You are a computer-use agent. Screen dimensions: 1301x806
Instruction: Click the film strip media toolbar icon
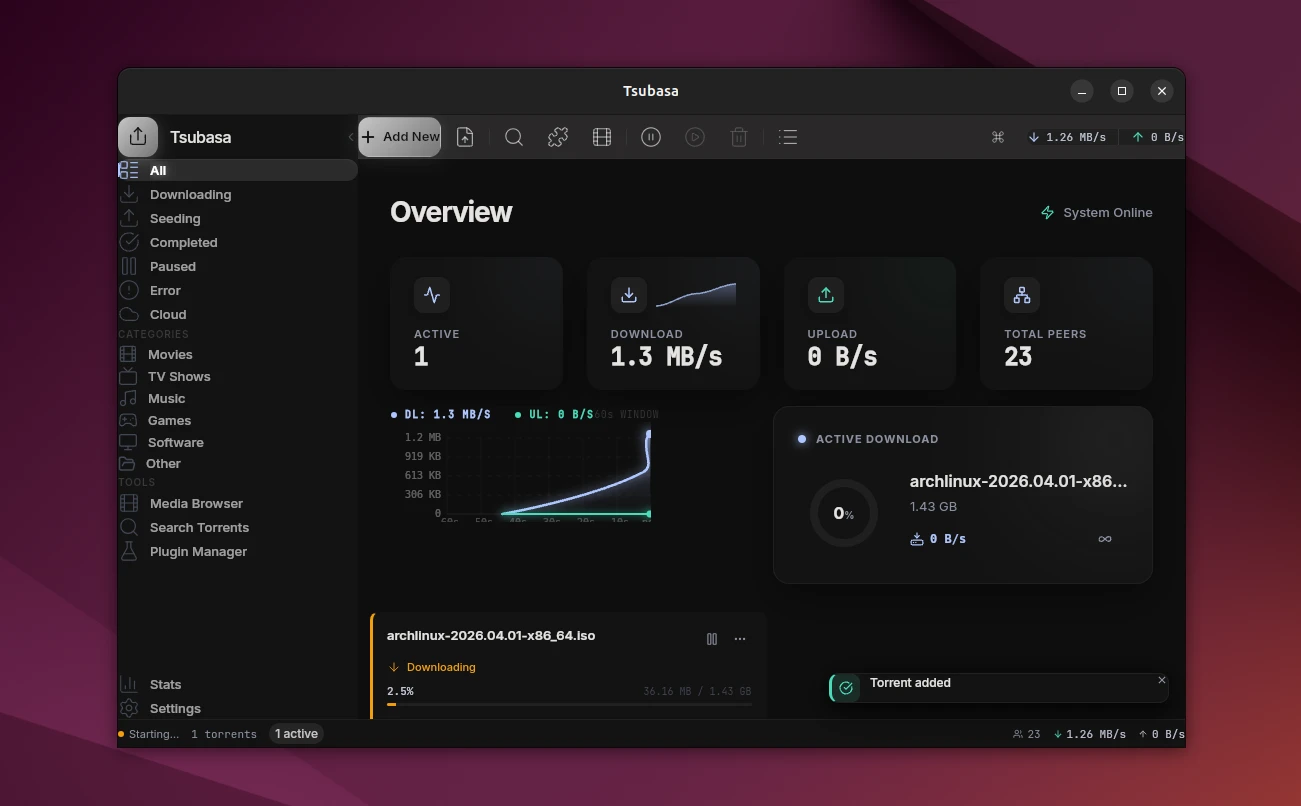[602, 137]
